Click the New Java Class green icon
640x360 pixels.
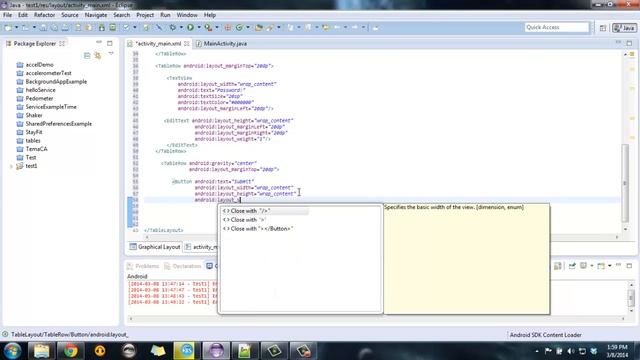239,27
